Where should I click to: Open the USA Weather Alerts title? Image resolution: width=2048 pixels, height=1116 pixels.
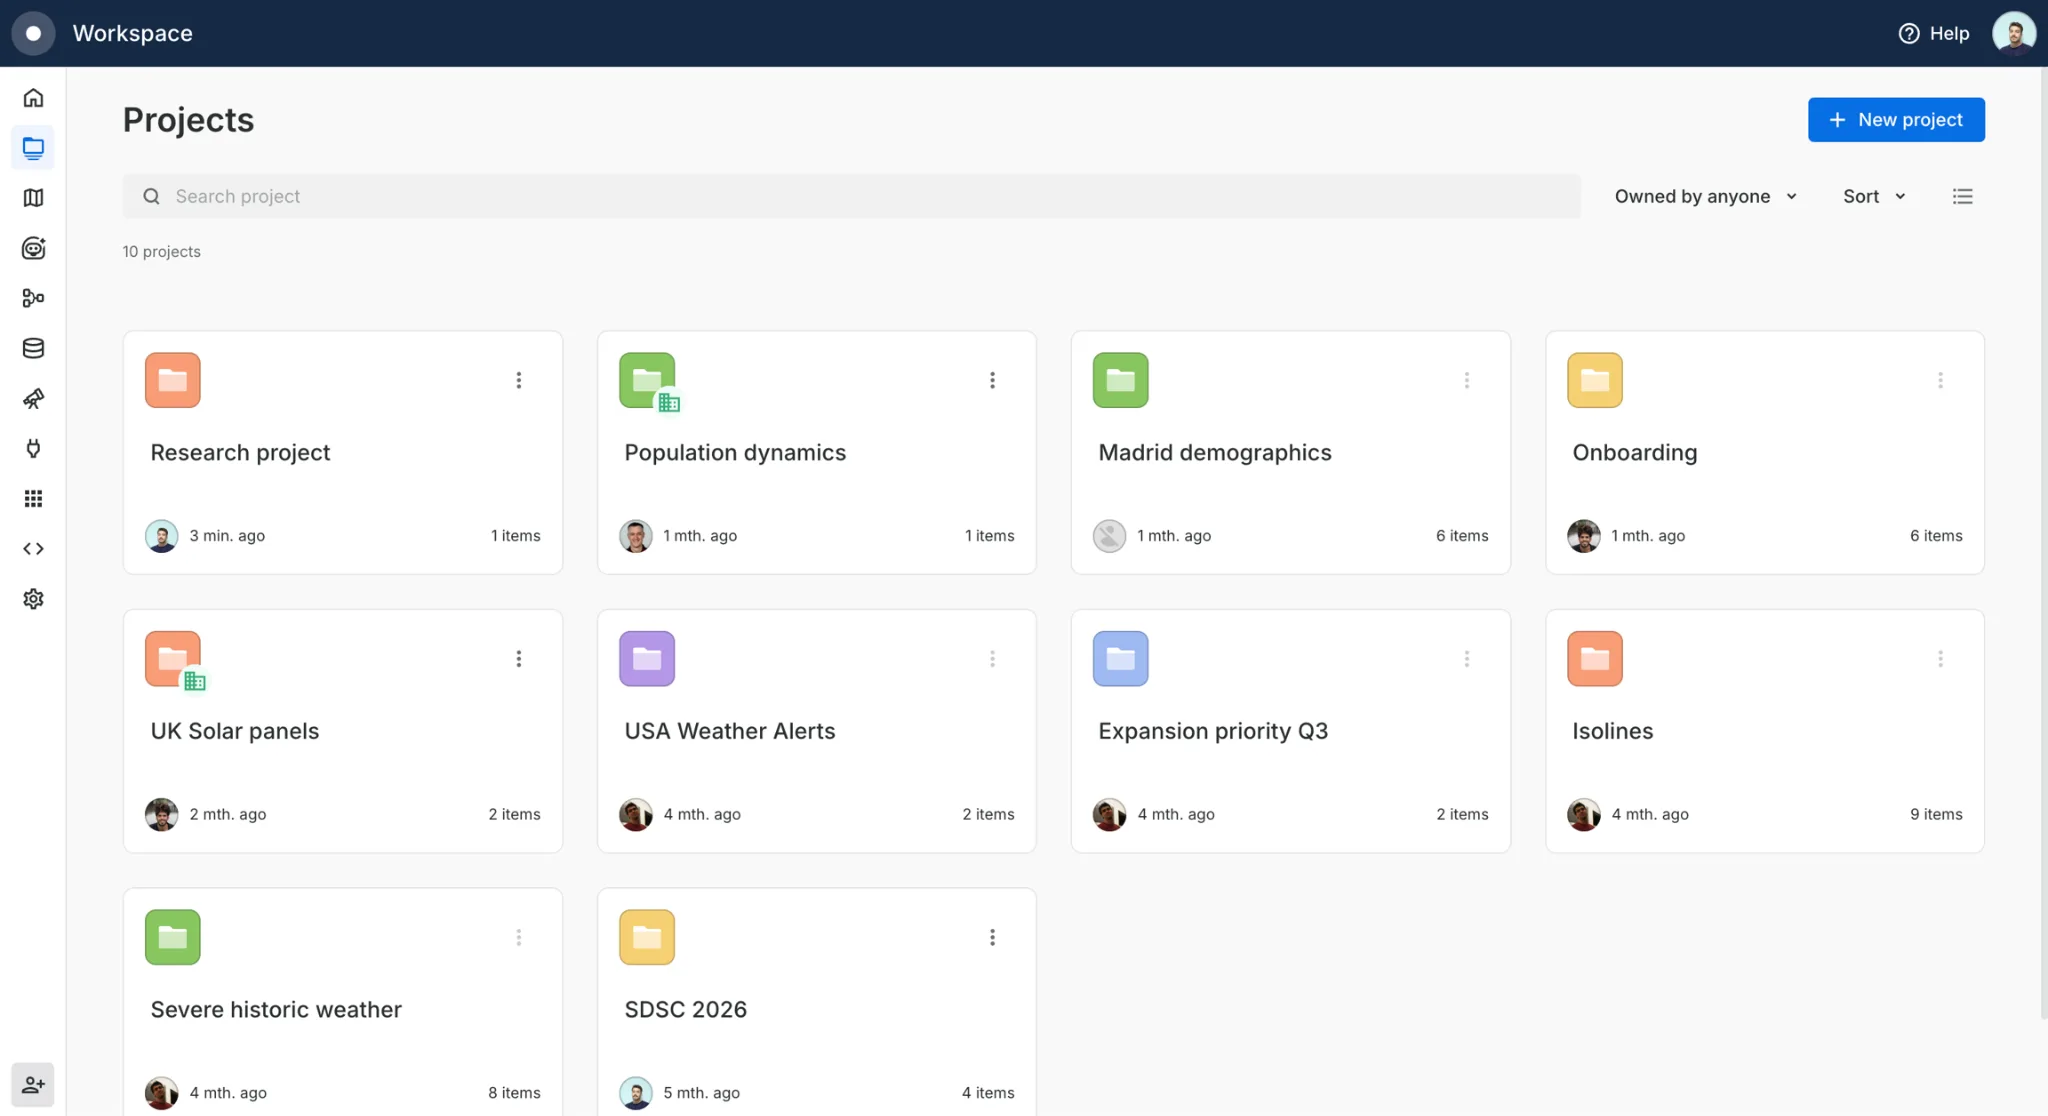coord(729,731)
